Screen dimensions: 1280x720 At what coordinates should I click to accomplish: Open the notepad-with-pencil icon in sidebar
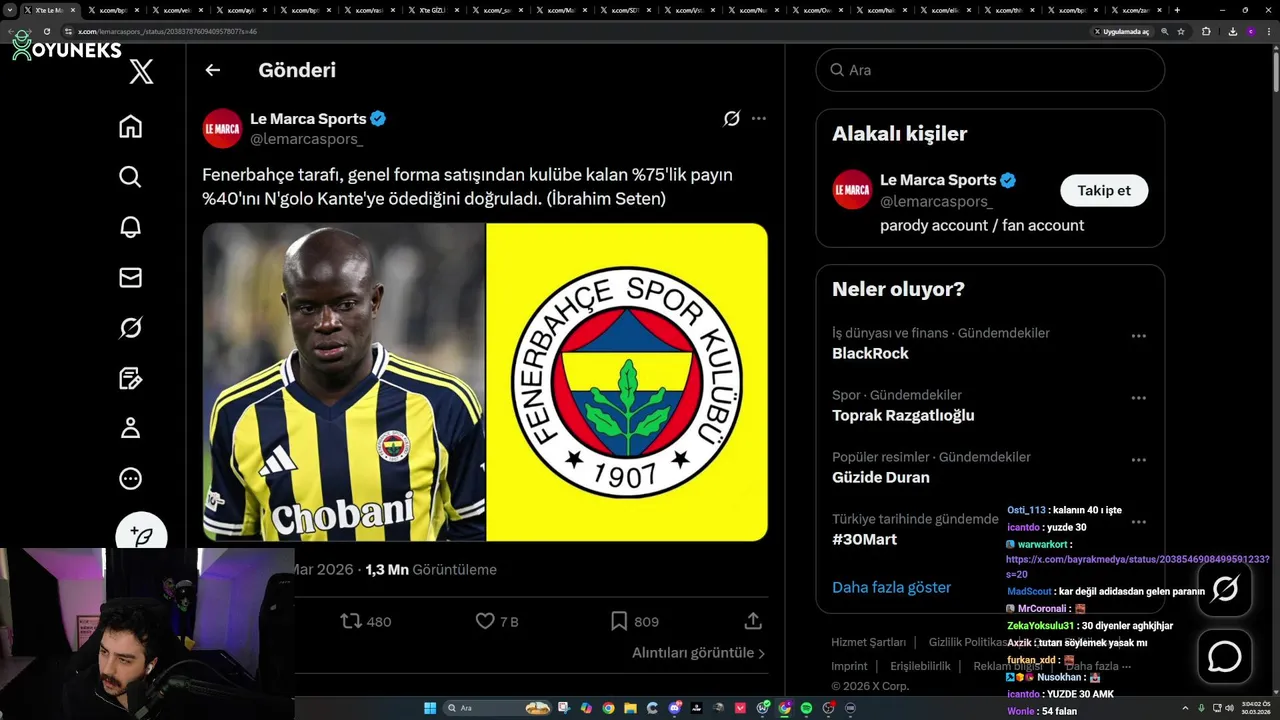pyautogui.click(x=130, y=378)
